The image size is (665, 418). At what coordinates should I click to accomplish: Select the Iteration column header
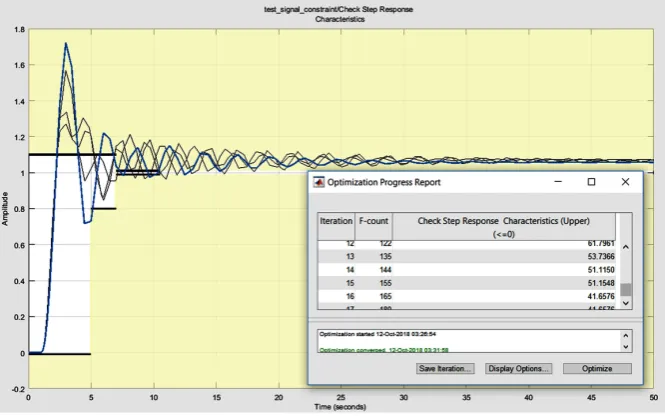point(336,227)
